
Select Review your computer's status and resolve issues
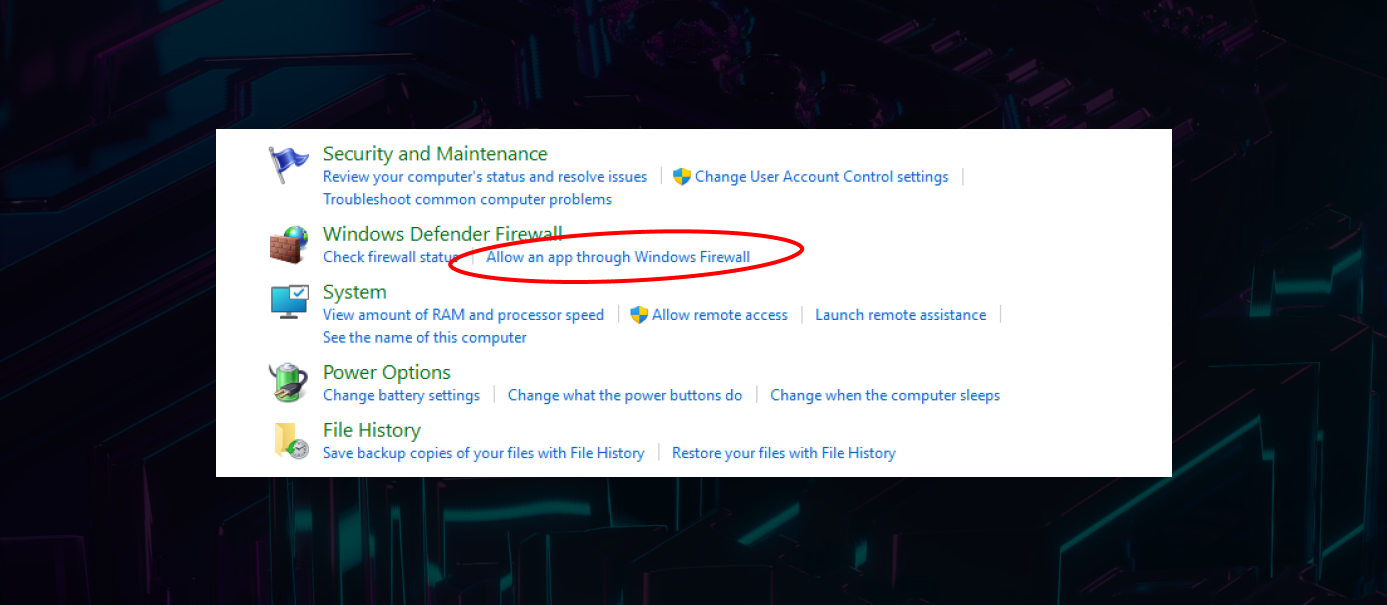tap(485, 177)
